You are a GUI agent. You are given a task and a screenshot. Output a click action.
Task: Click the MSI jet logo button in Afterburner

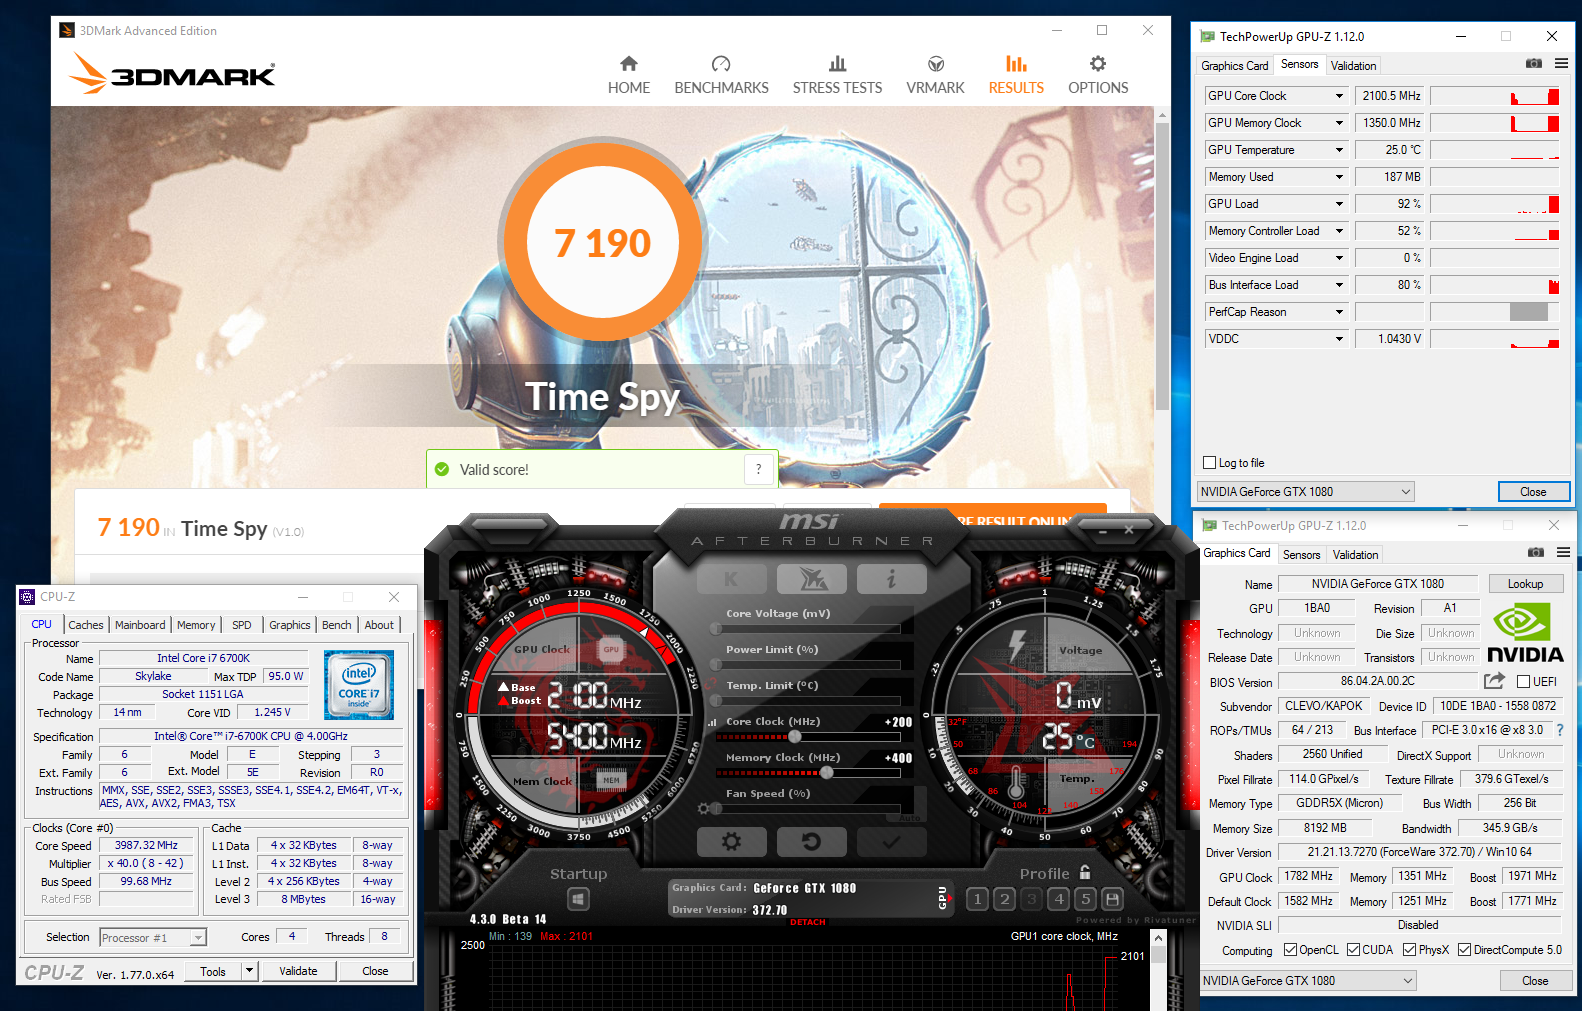pyautogui.click(x=811, y=579)
